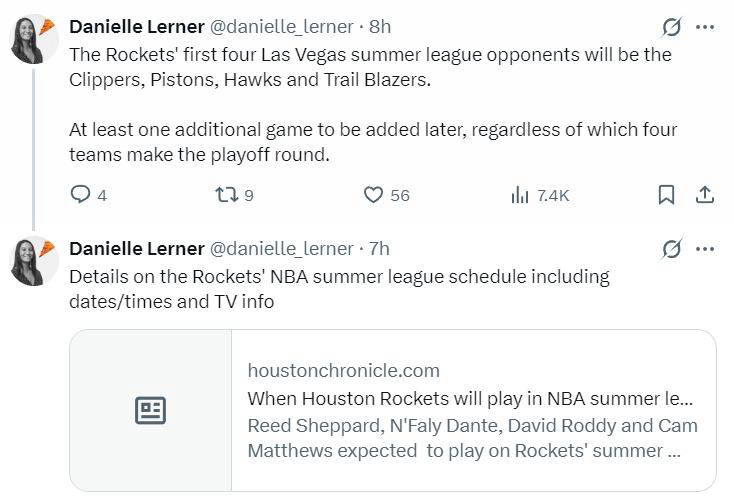734x496 pixels.
Task: Repost the tweet with 9 reposts
Action: click(227, 195)
